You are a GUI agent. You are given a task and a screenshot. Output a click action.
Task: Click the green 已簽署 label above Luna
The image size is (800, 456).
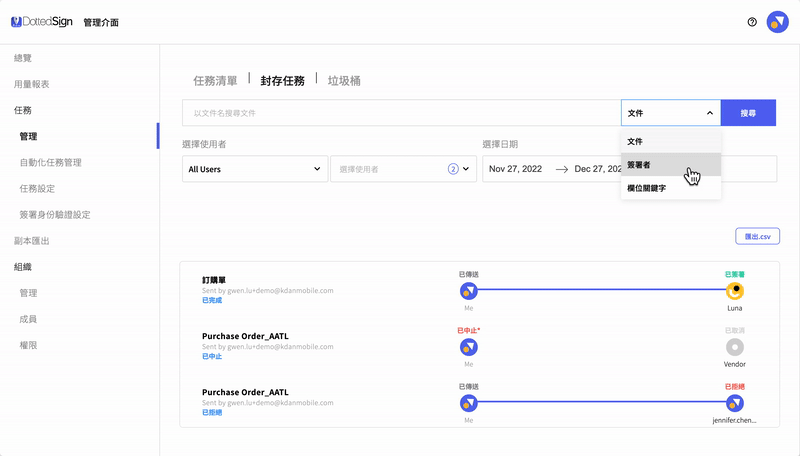click(x=735, y=274)
